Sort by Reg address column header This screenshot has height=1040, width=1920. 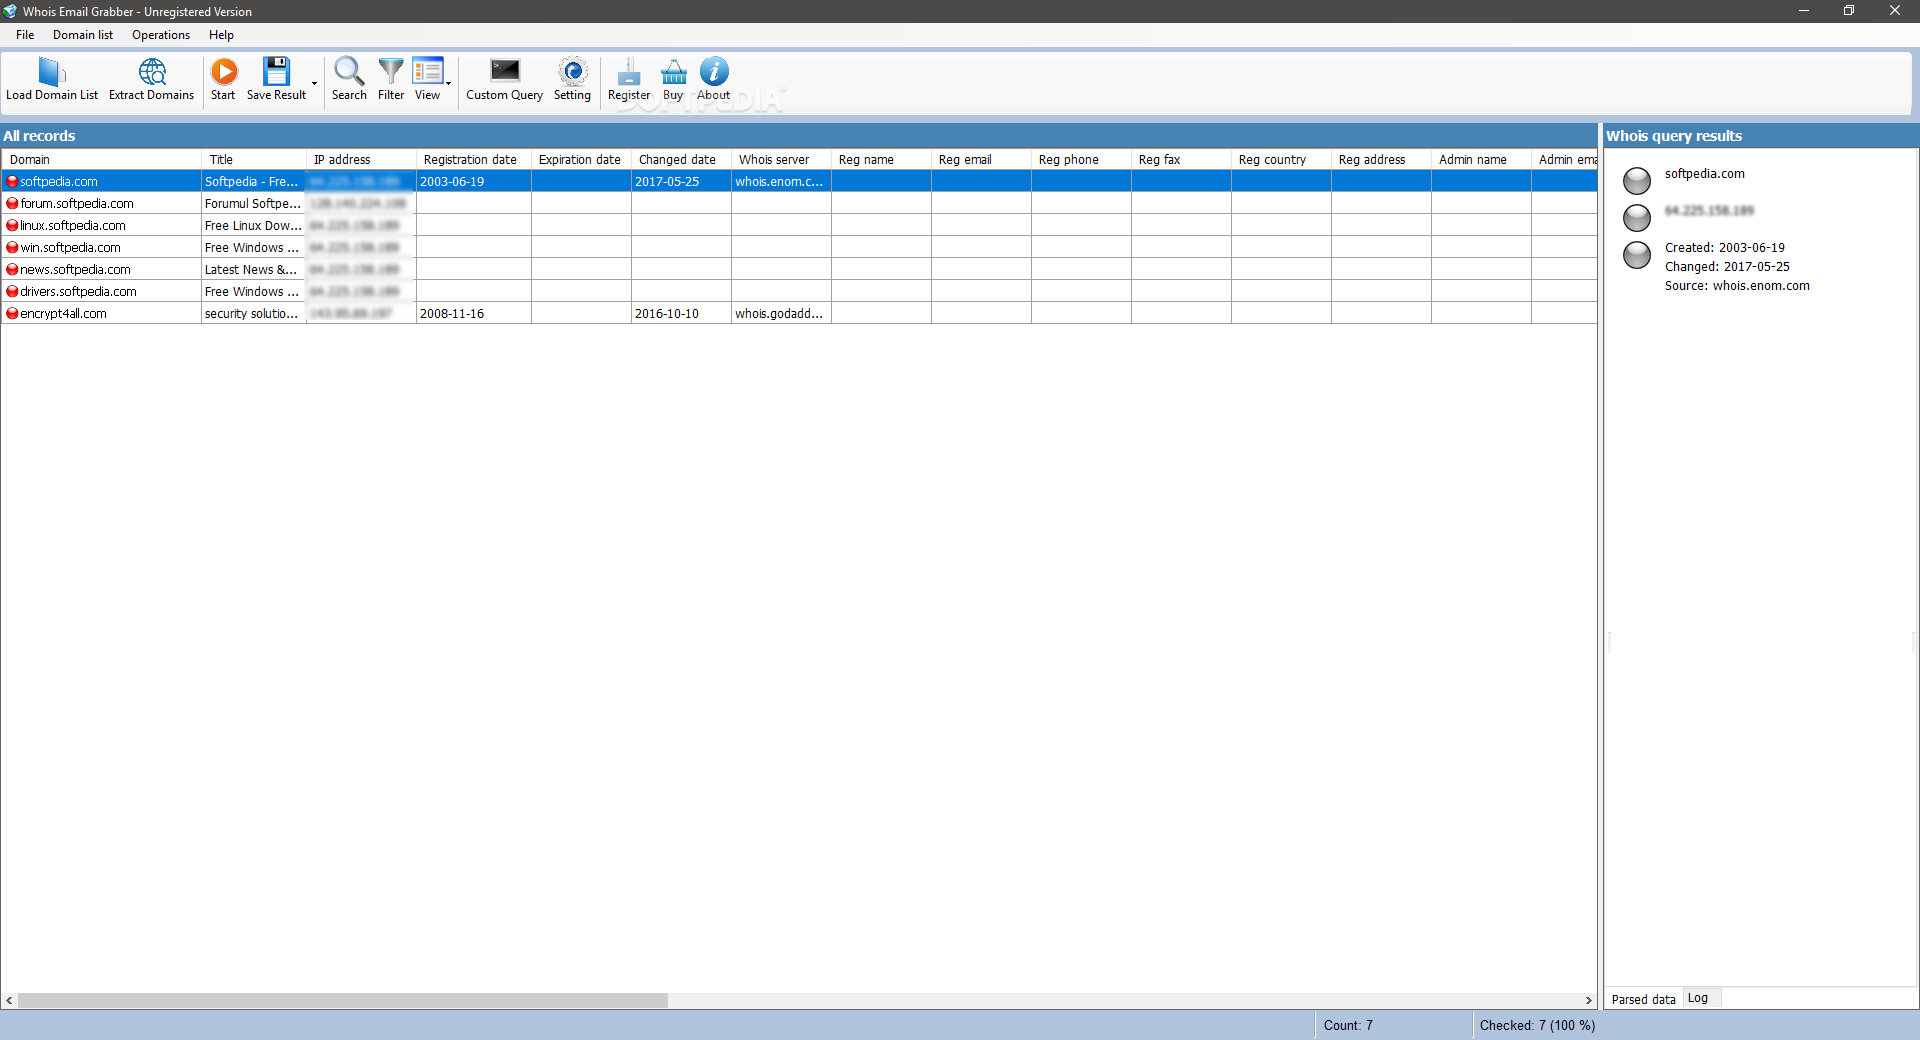click(1381, 160)
